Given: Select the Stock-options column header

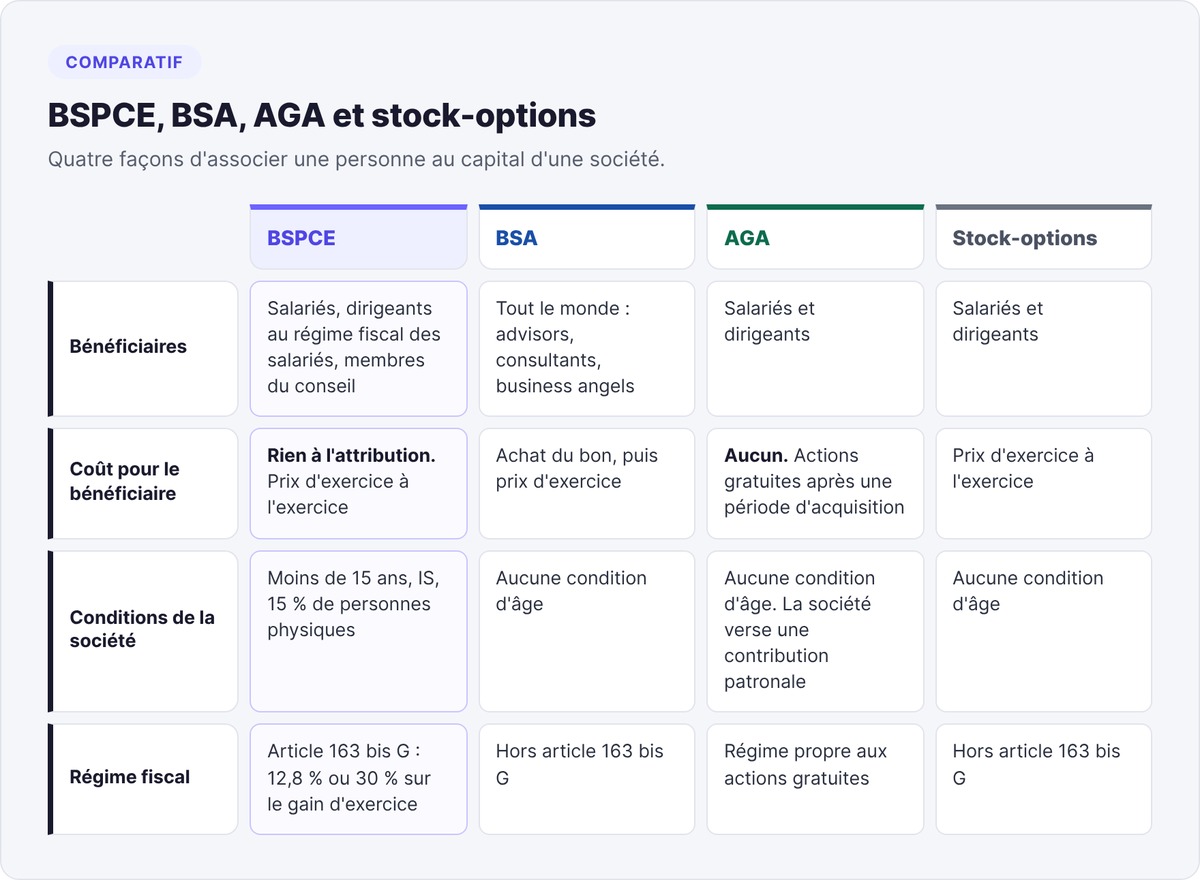Looking at the screenshot, I should [1044, 237].
